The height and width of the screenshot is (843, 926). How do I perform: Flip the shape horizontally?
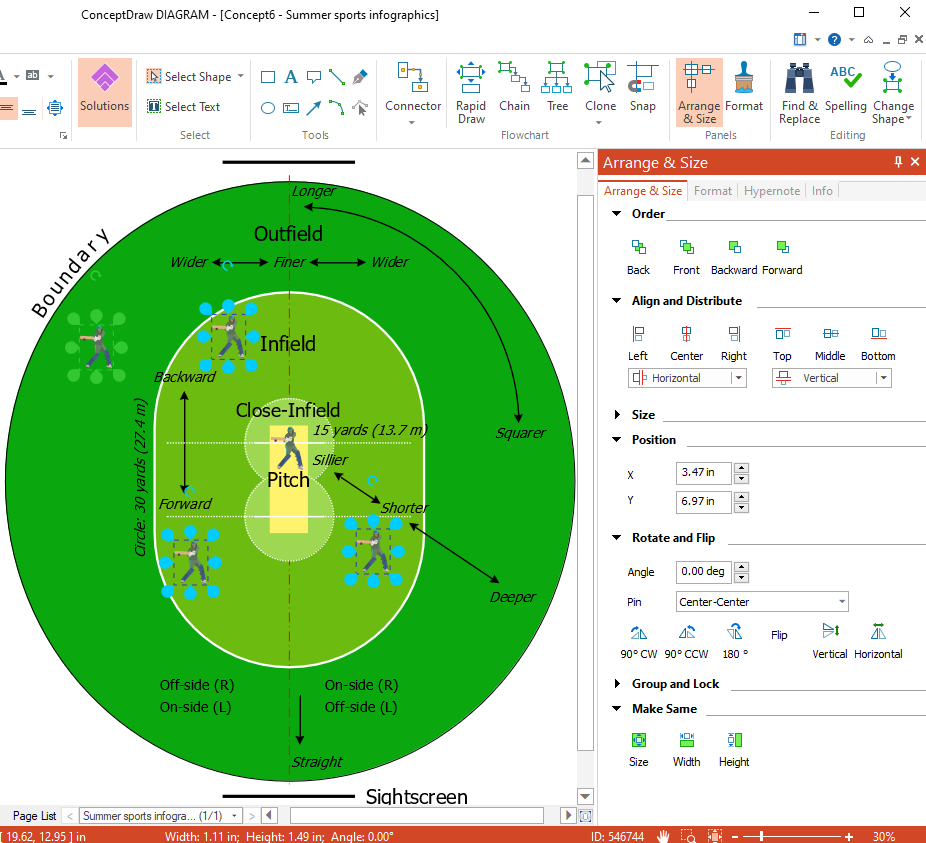[x=878, y=642]
